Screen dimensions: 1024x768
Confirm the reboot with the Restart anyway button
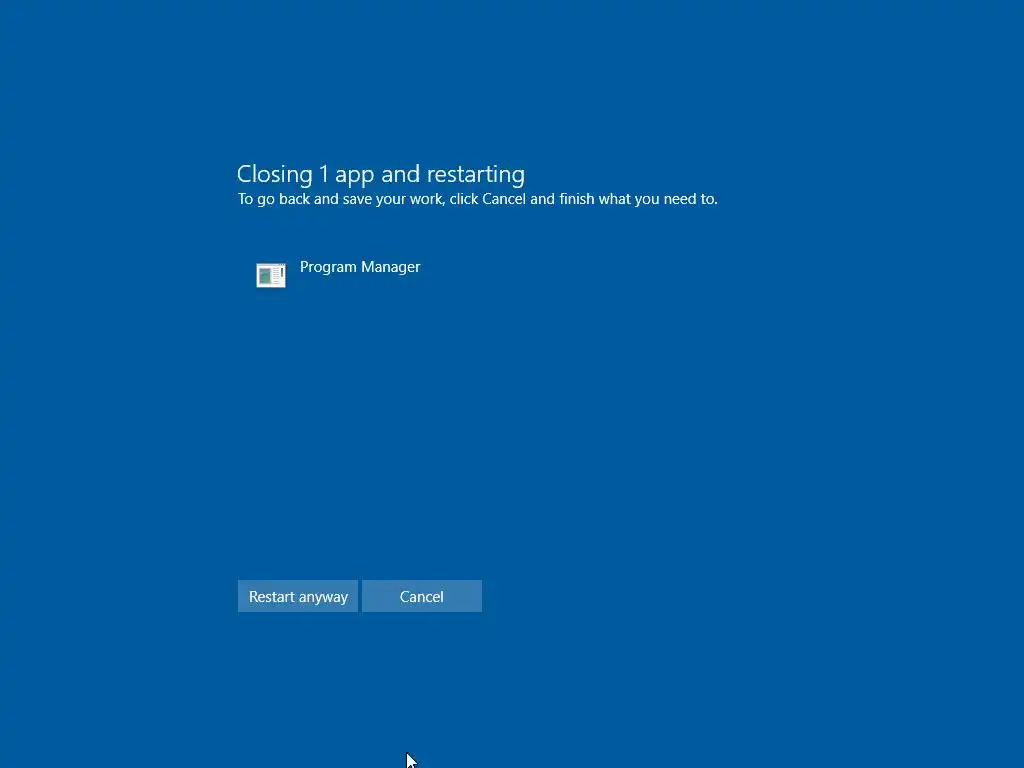(x=298, y=596)
